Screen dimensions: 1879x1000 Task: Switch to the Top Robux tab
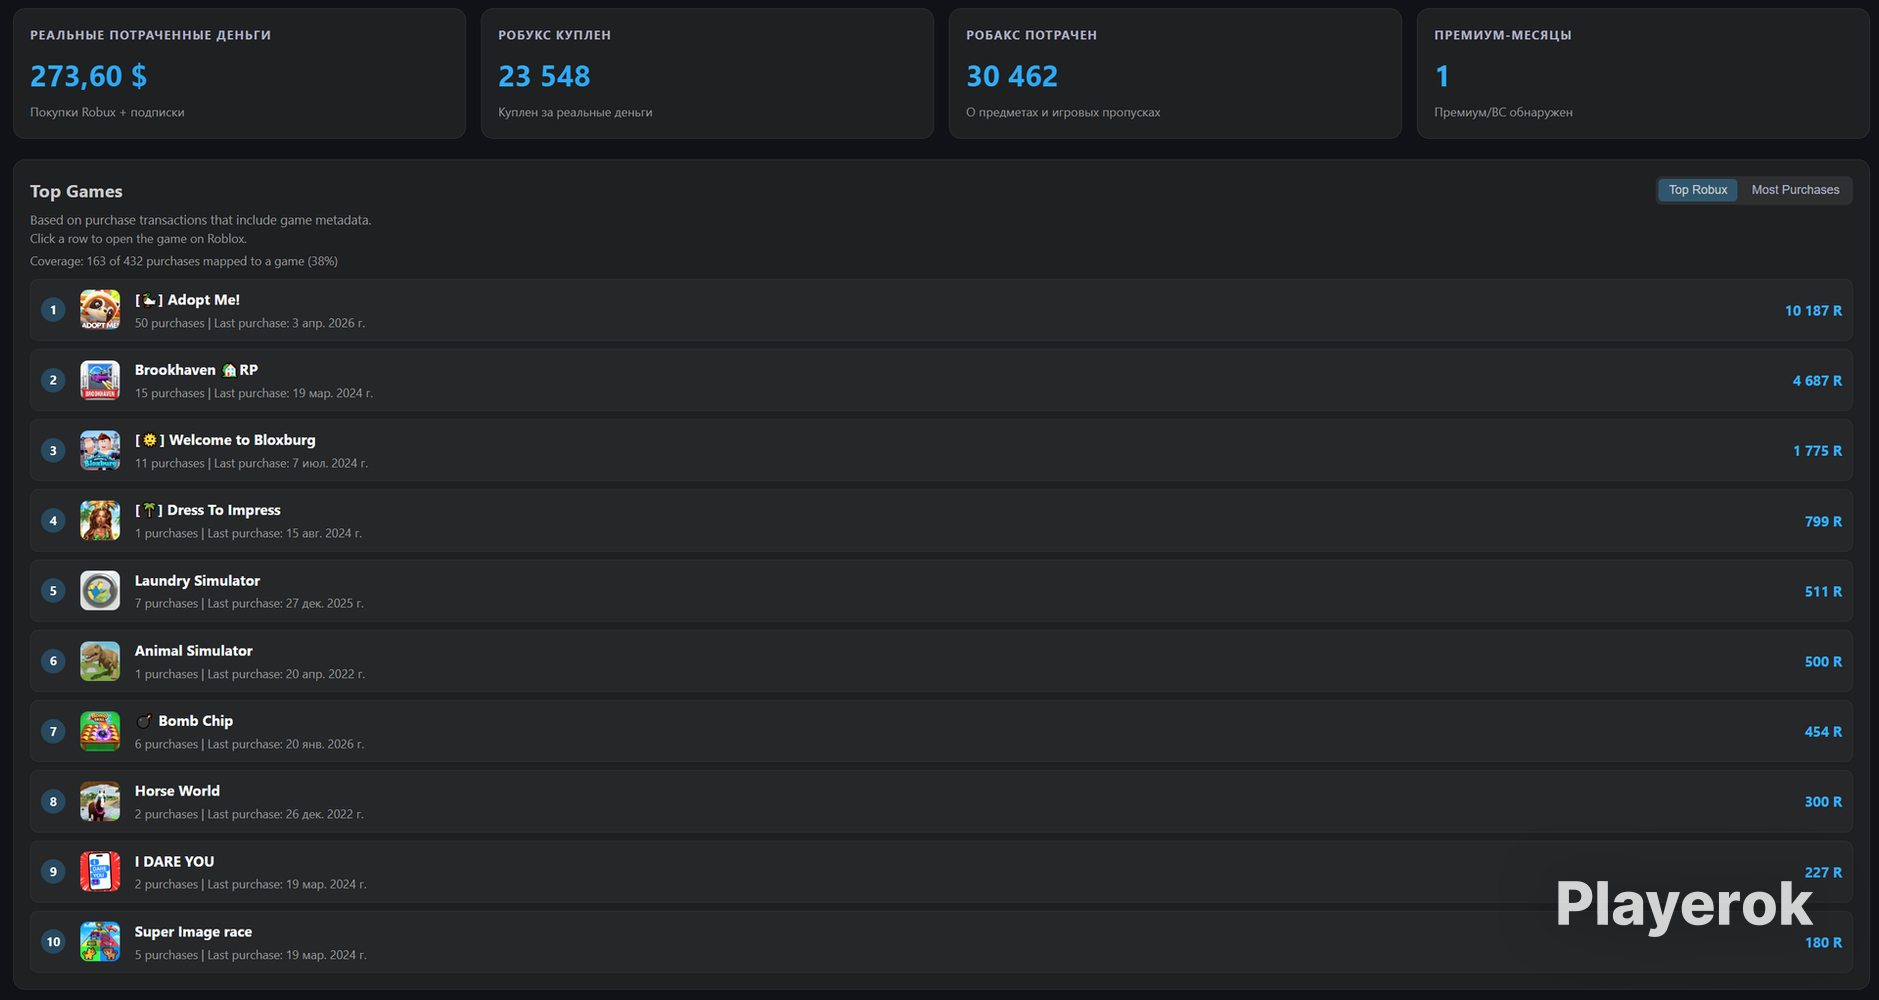coord(1697,190)
